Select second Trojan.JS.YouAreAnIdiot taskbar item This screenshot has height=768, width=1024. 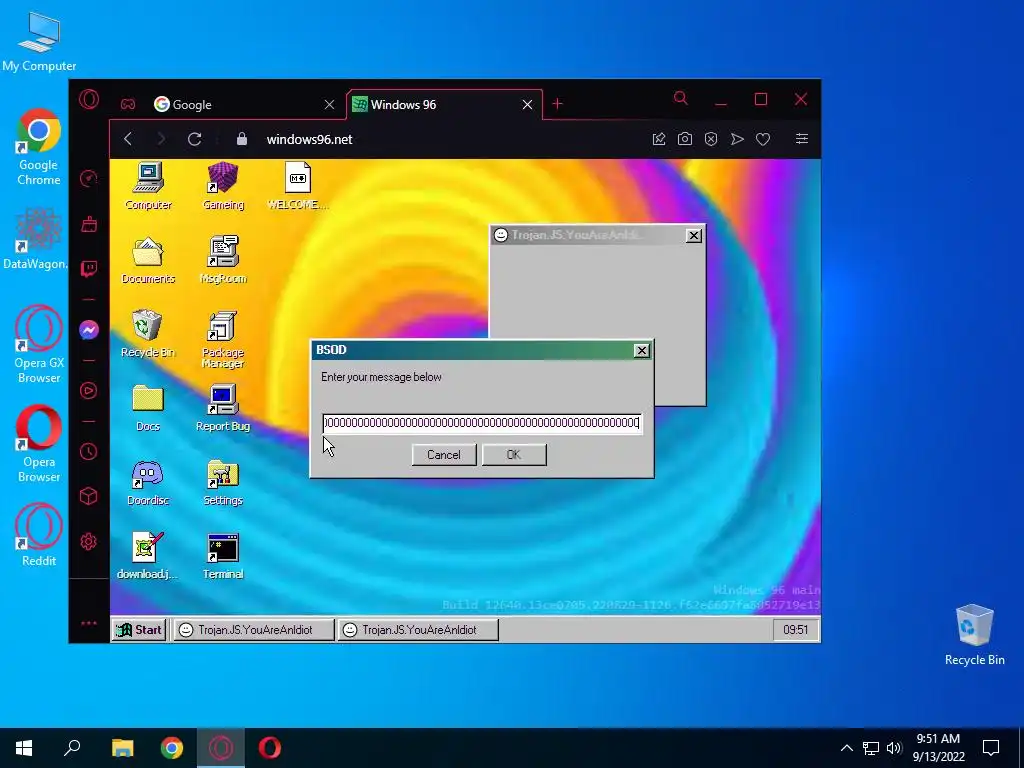click(x=418, y=630)
